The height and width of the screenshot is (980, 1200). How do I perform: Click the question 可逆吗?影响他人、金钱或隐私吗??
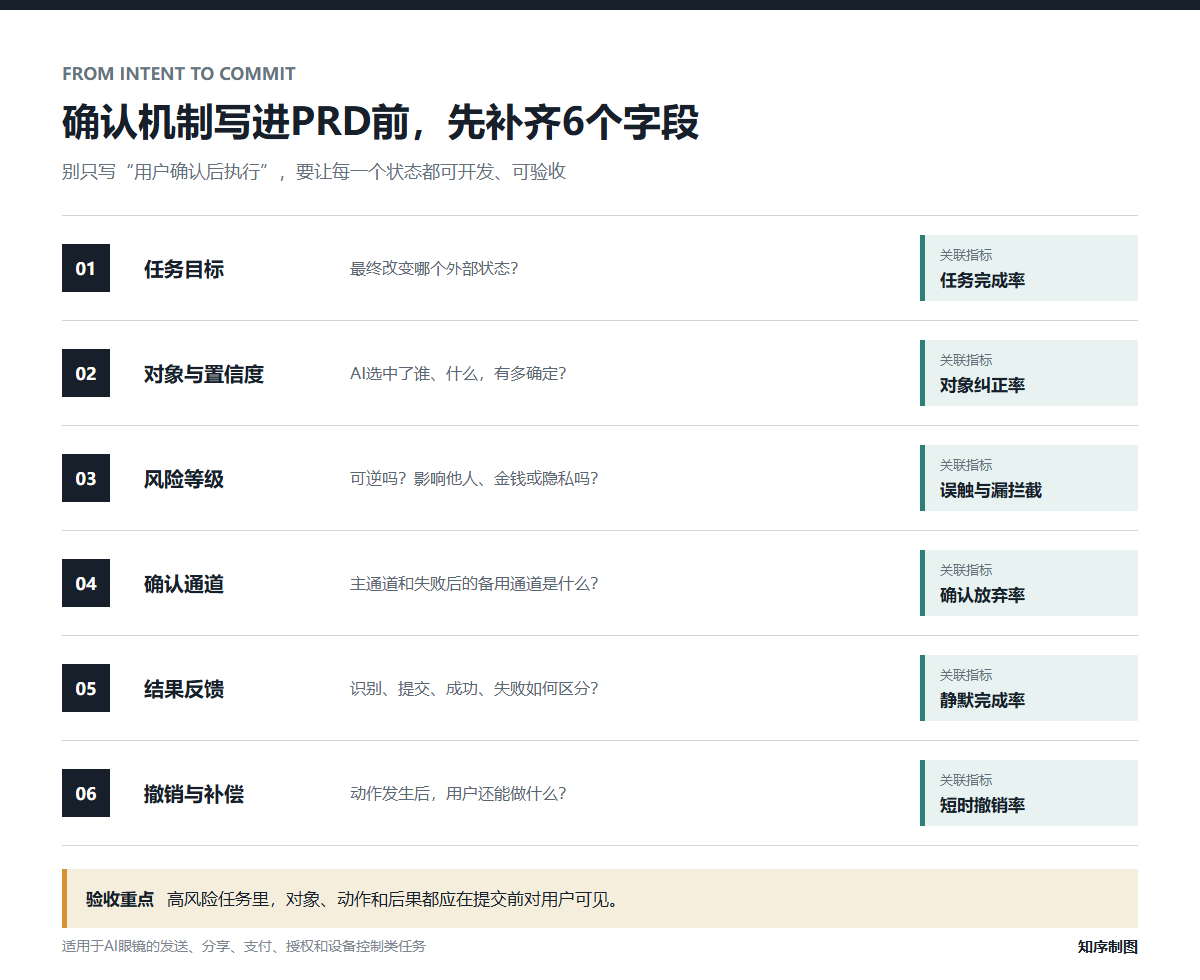click(474, 479)
